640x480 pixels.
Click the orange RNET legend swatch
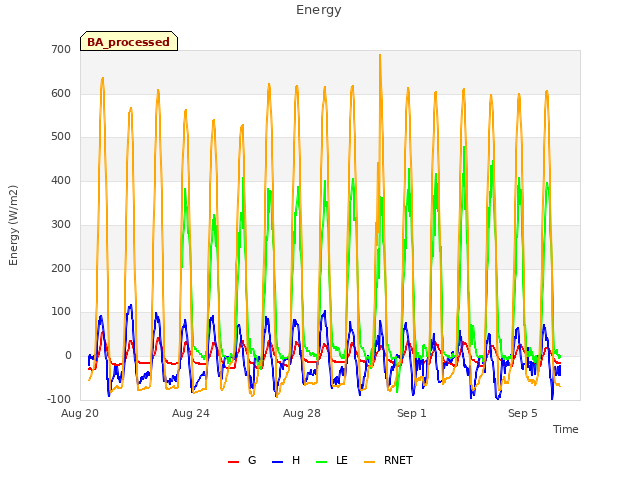tap(369, 462)
